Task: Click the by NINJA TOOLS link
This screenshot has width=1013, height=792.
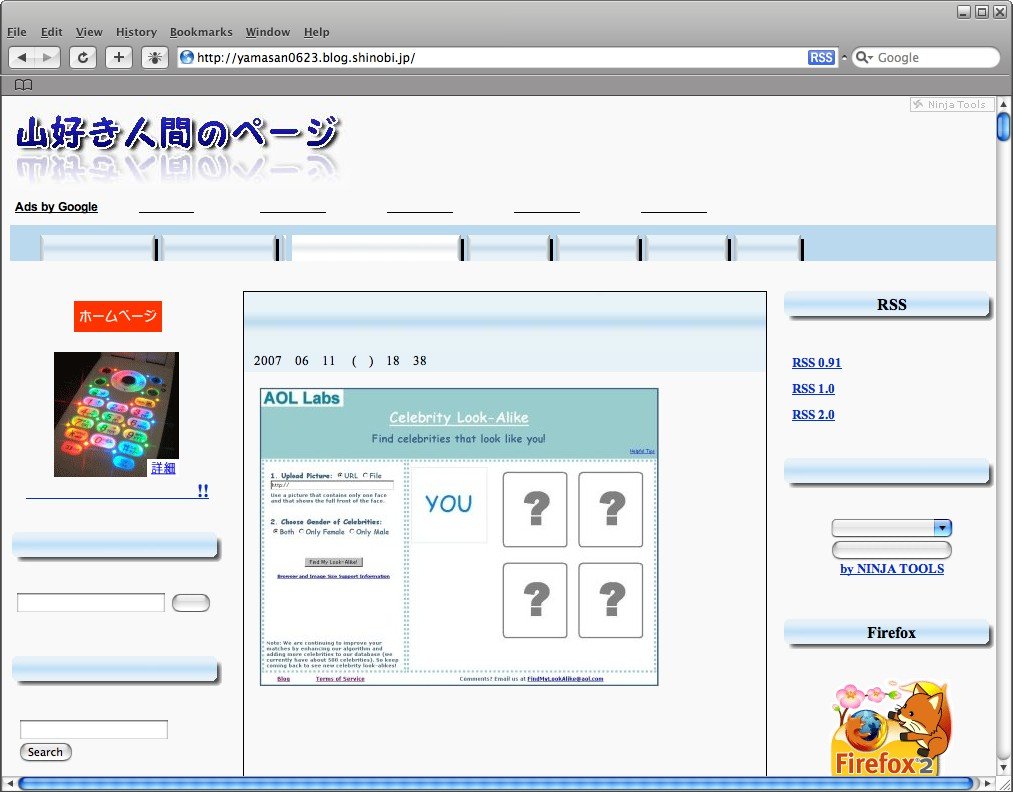Action: (x=892, y=568)
